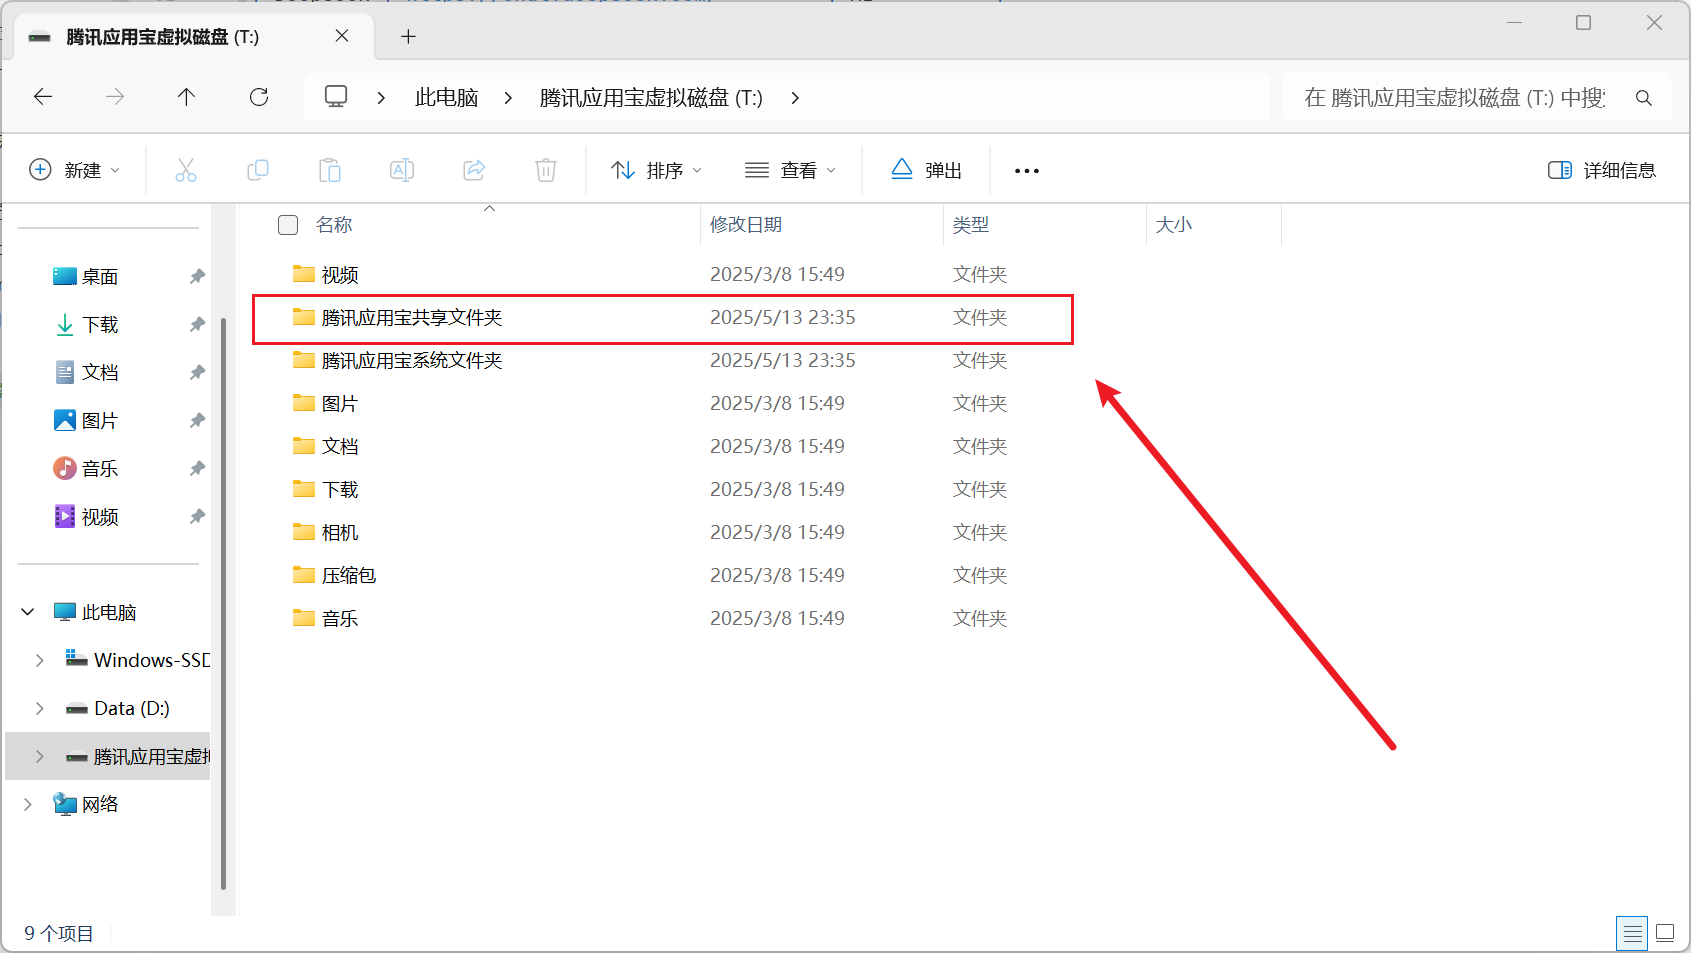
Task: Unpin 图片 using its pin icon
Action: 197,421
